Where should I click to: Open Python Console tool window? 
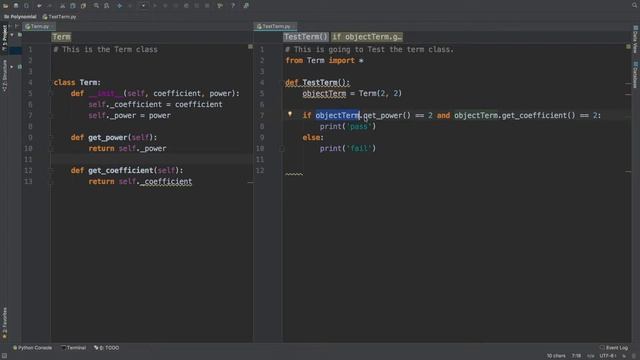pyautogui.click(x=32, y=348)
